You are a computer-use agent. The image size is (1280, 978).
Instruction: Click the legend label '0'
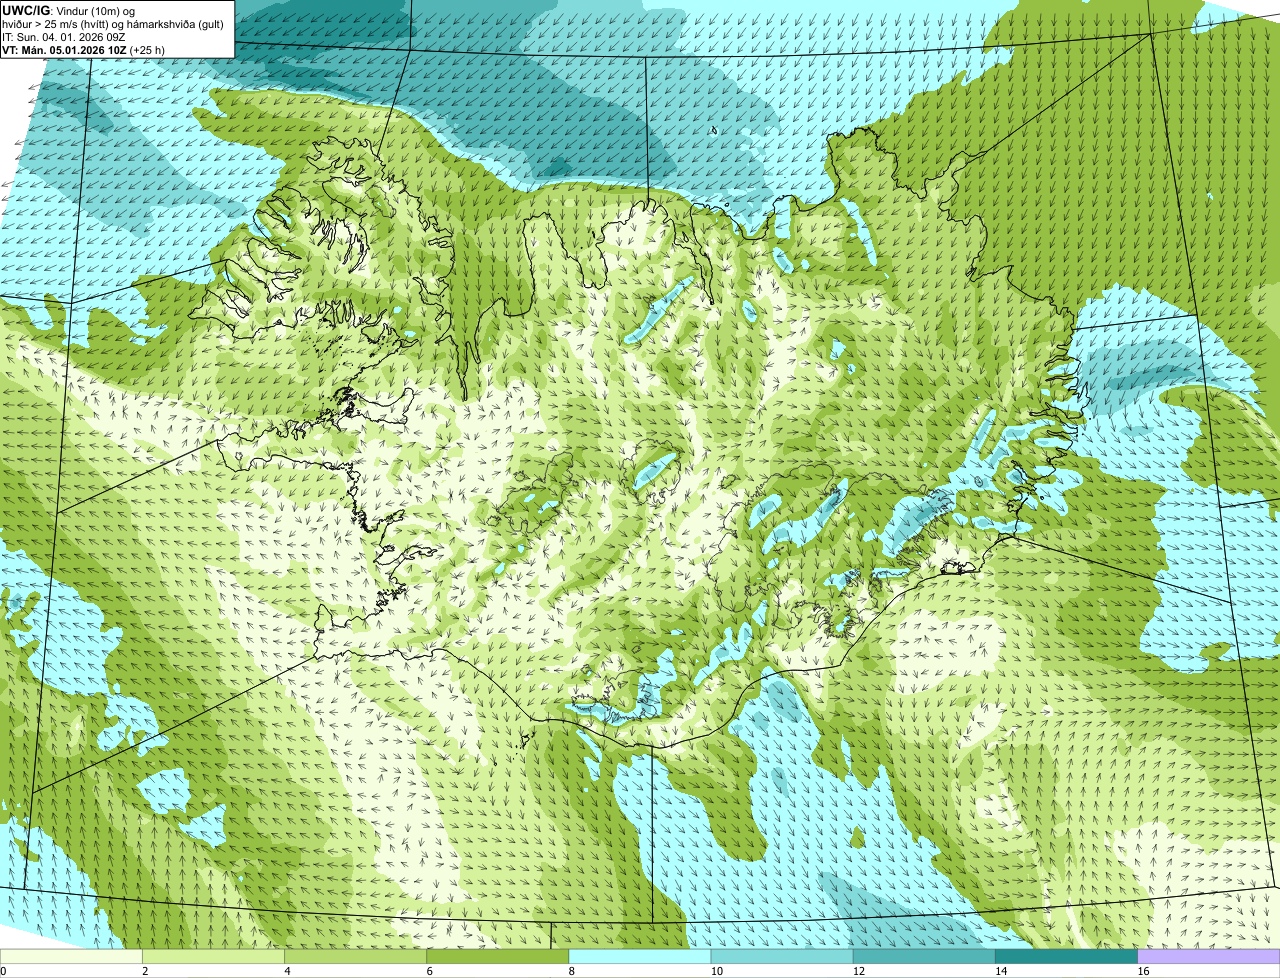(3, 971)
